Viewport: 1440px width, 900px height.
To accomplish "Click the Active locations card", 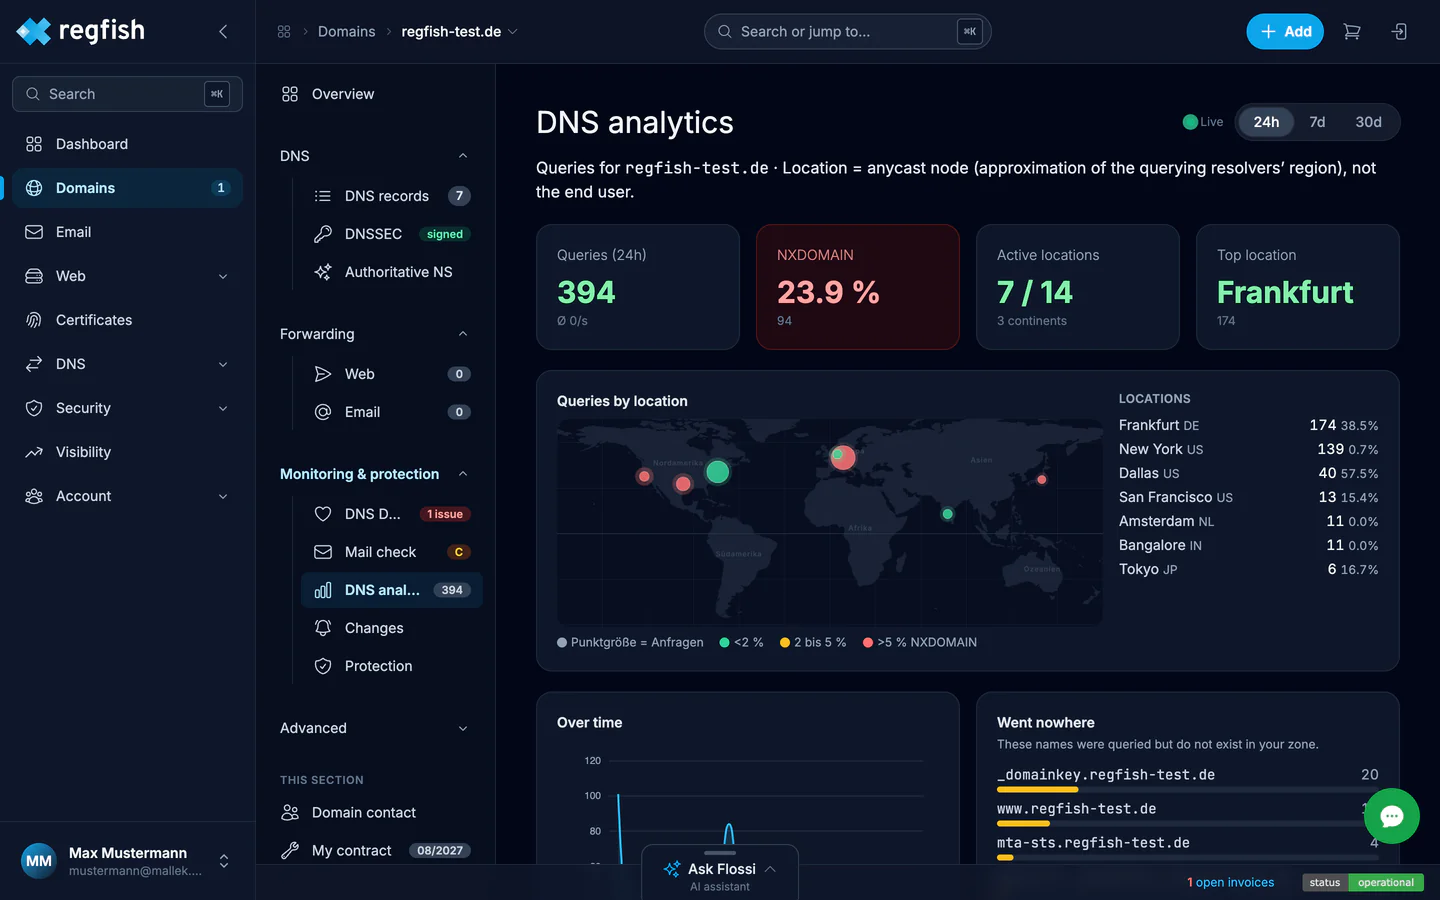I will tap(1078, 287).
